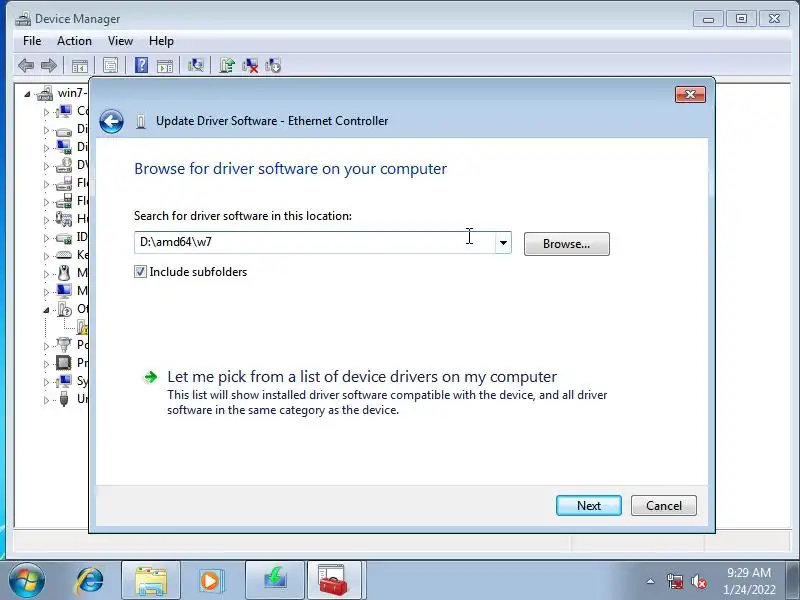Viewport: 800px width, 600px height.
Task: Click the taskbar item with green download arrow
Action: tap(275, 580)
